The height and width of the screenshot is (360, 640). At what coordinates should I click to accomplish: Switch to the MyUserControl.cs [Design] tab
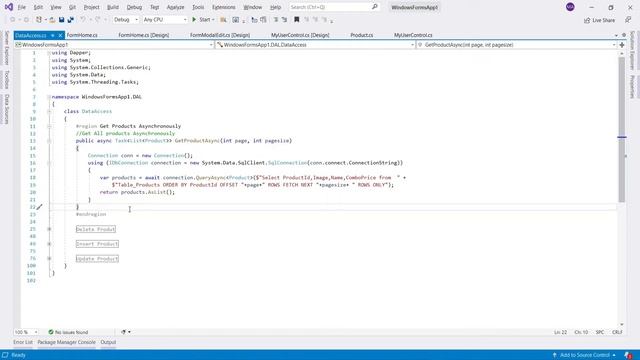tap(300, 36)
